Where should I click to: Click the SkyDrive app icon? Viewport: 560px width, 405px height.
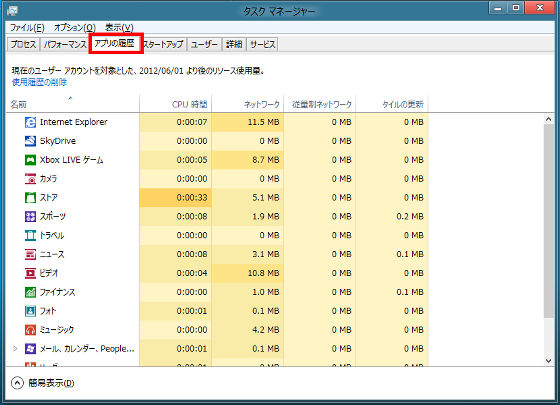coord(30,141)
